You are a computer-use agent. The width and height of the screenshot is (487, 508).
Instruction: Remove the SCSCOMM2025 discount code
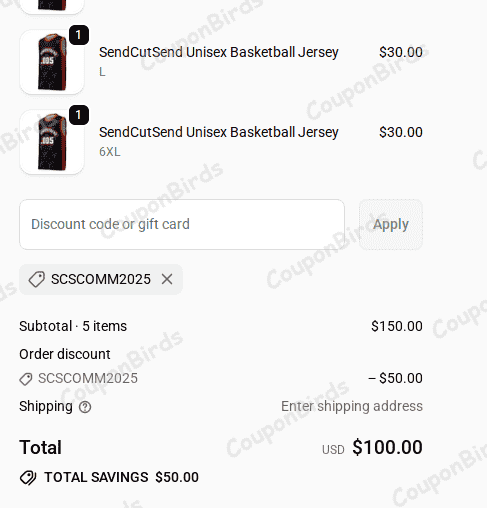click(x=167, y=279)
